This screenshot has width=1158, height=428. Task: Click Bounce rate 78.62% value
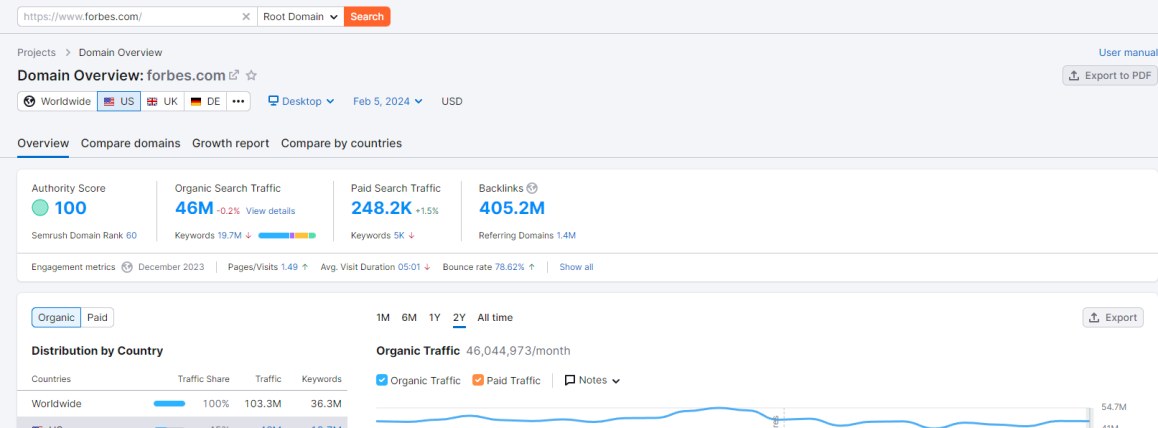pos(510,267)
